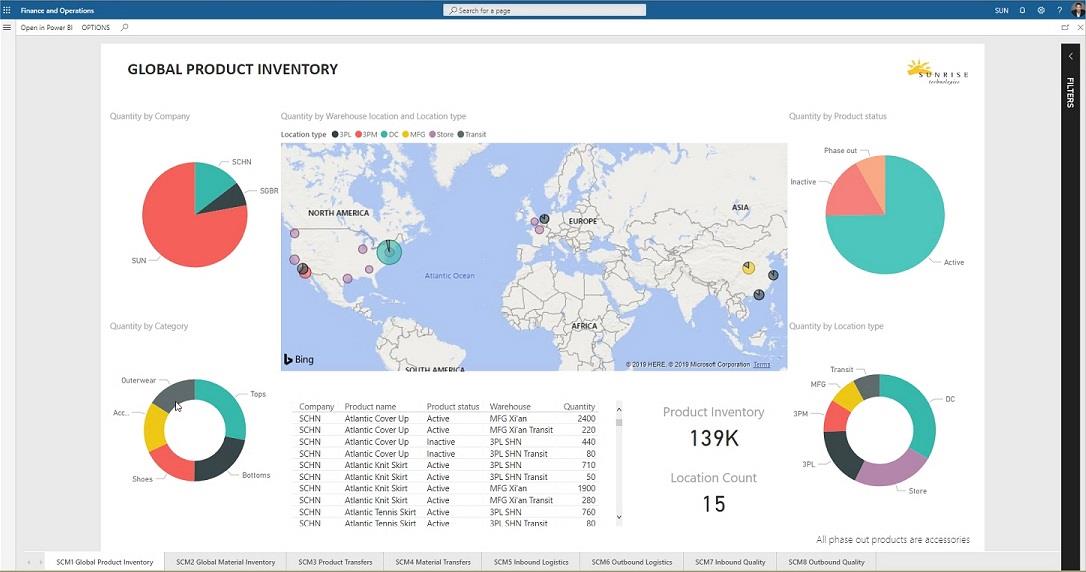Switch to SCM5 Inbound Logistics tab
The width and height of the screenshot is (1086, 572).
click(x=531, y=562)
